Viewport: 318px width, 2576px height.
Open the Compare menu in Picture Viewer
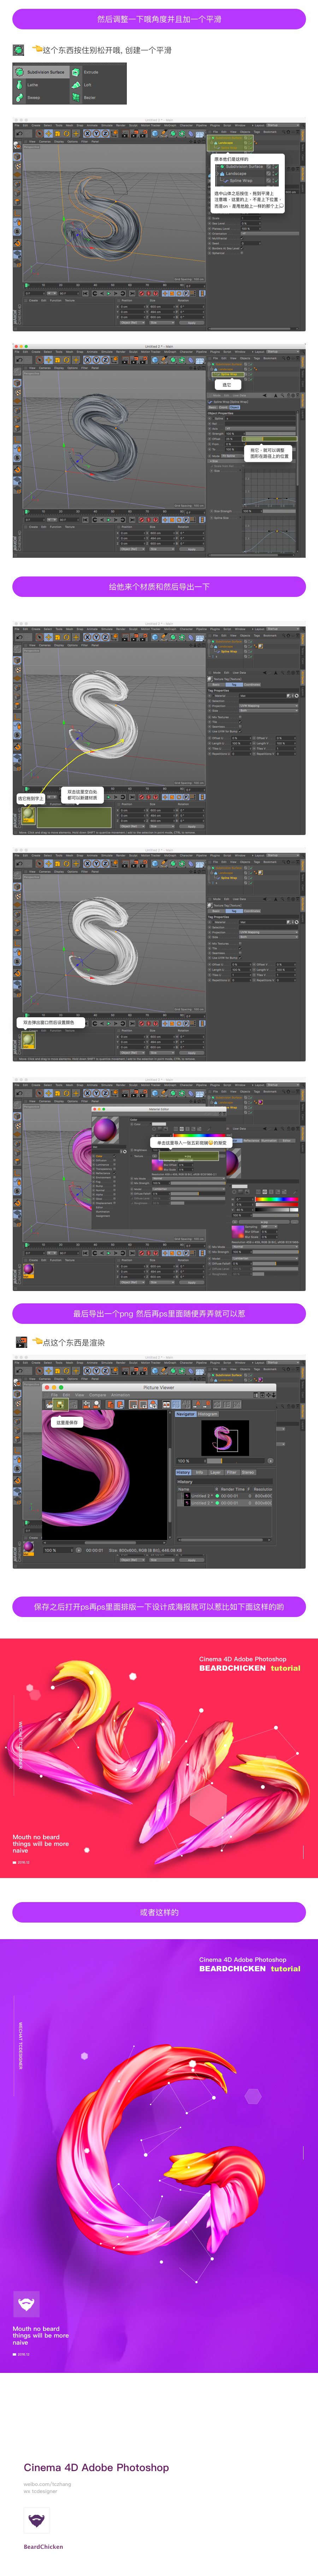(98, 1395)
